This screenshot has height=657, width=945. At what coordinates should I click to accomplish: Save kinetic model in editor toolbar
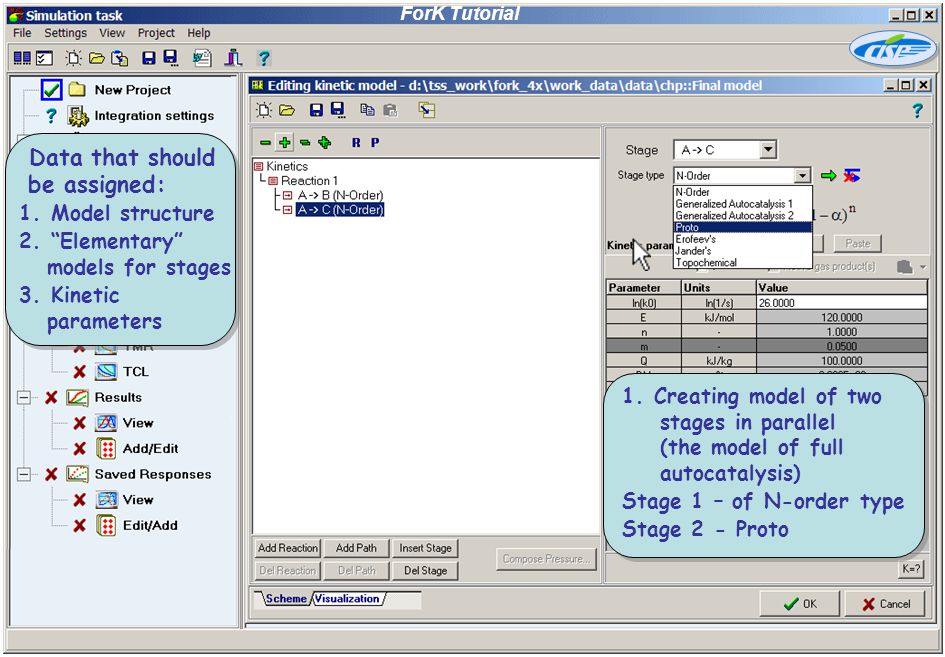[316, 110]
